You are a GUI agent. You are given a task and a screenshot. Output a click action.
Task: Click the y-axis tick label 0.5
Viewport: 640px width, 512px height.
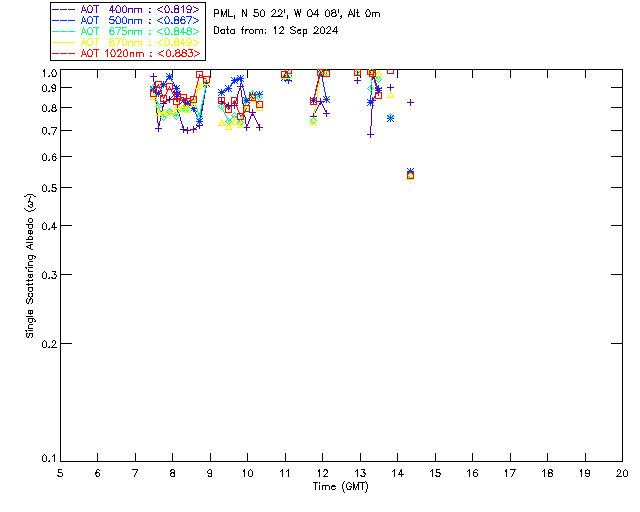tap(46, 188)
